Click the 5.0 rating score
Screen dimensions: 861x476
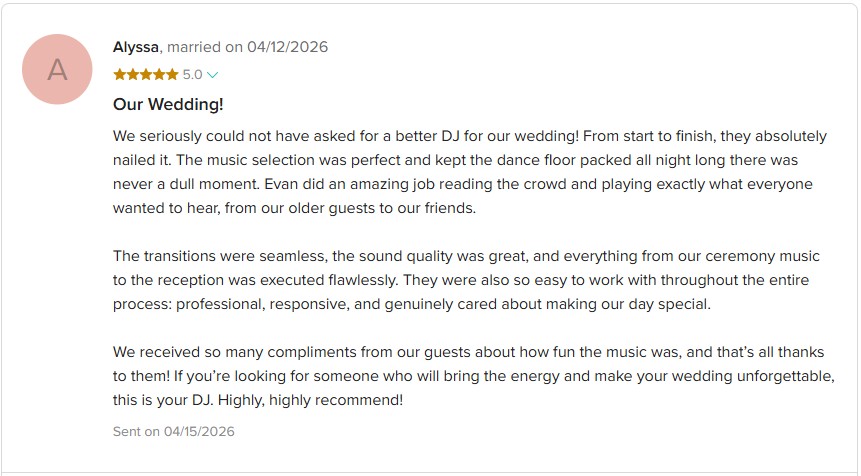coord(192,75)
